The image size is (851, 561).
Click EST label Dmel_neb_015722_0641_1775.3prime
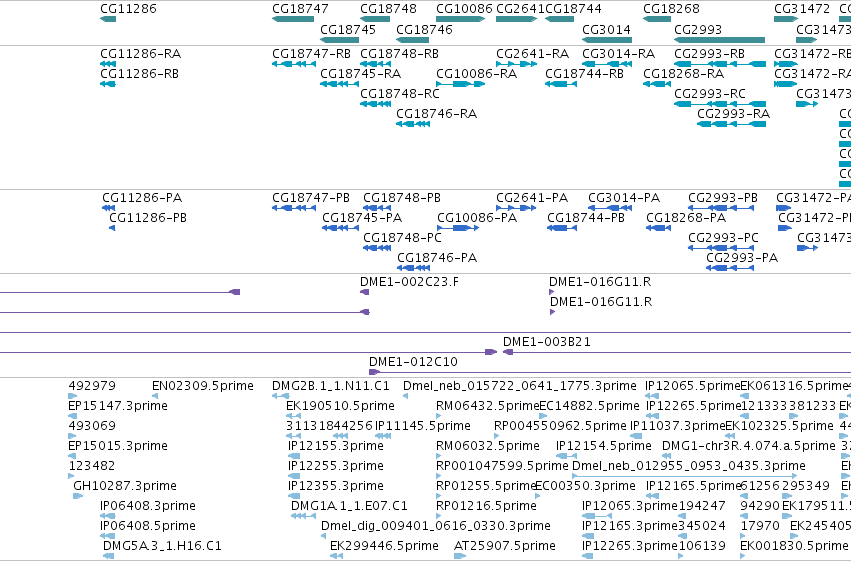(519, 386)
